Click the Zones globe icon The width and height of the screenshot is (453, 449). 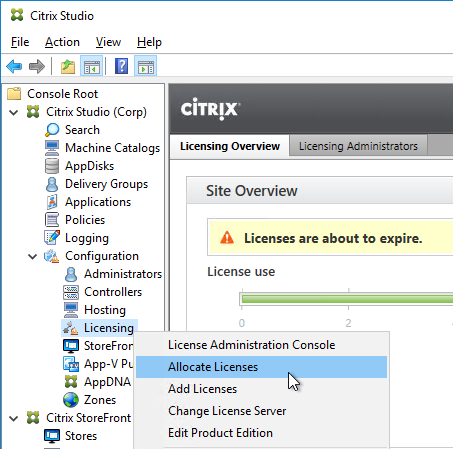pos(71,400)
